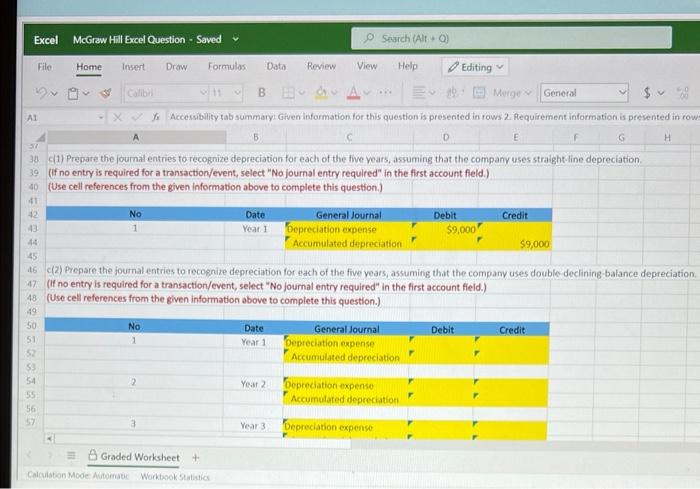Open the Help tab
Image resolution: width=700 pixels, height=489 pixels.
pyautogui.click(x=408, y=66)
